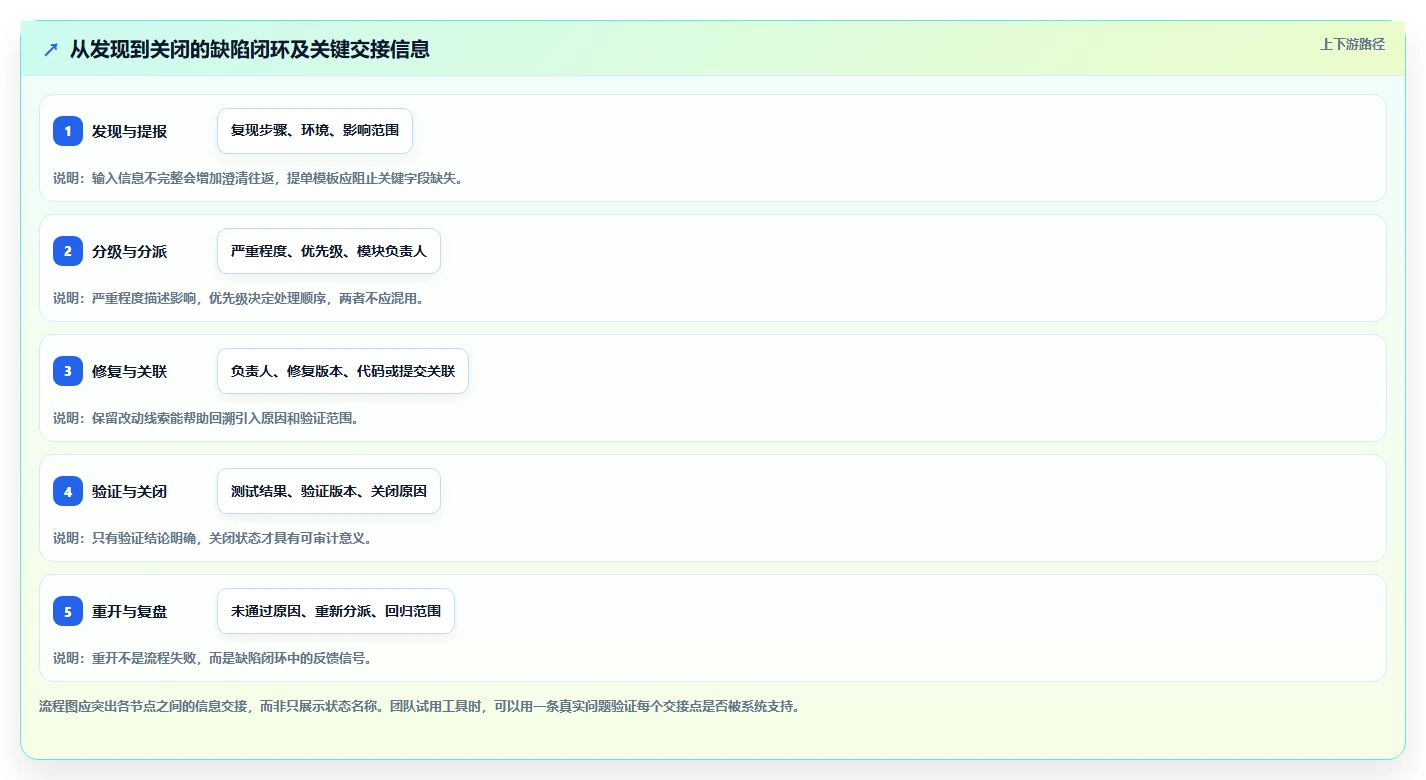Select the 修复与关联 step title
This screenshot has height=780, width=1426.
tap(129, 371)
